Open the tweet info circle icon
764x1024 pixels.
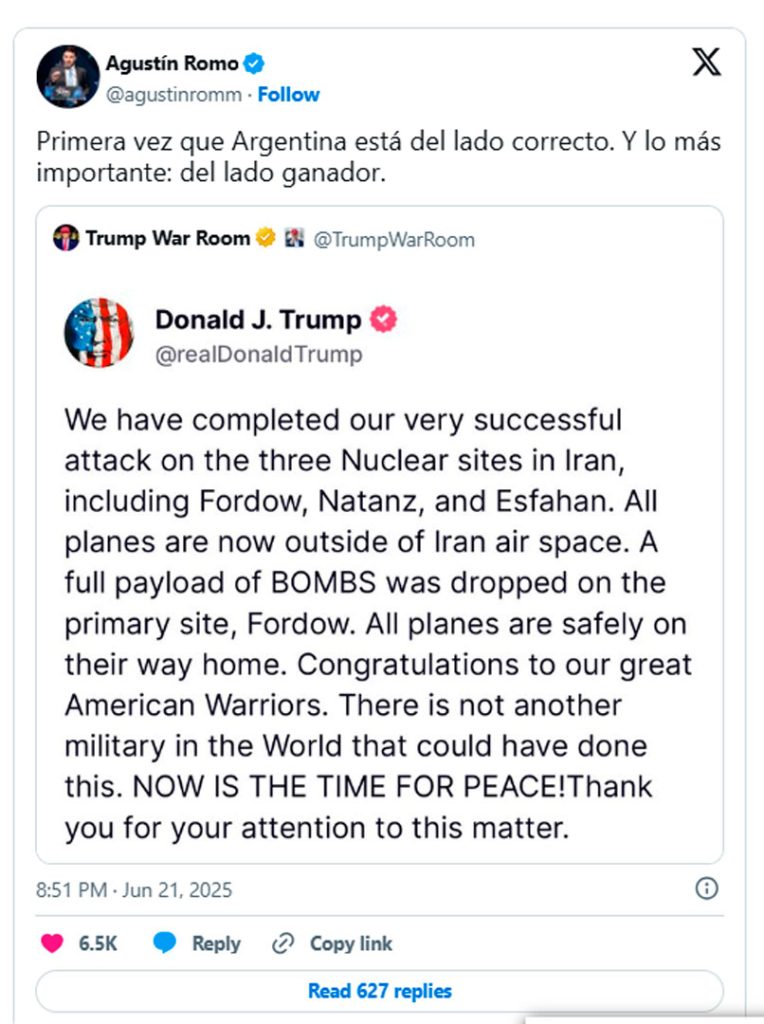tap(707, 888)
